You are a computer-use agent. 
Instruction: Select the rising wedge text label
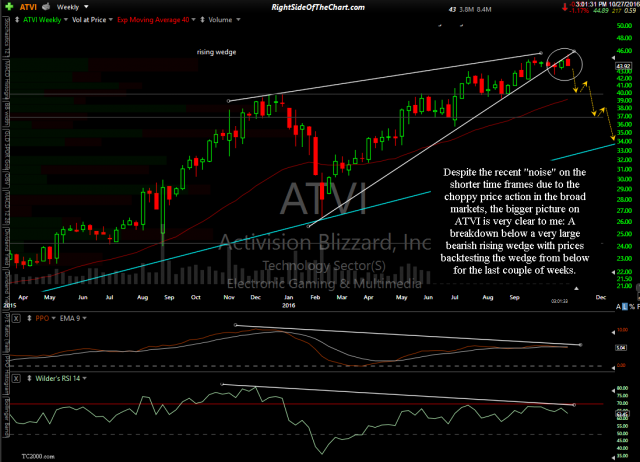pyautogui.click(x=216, y=51)
